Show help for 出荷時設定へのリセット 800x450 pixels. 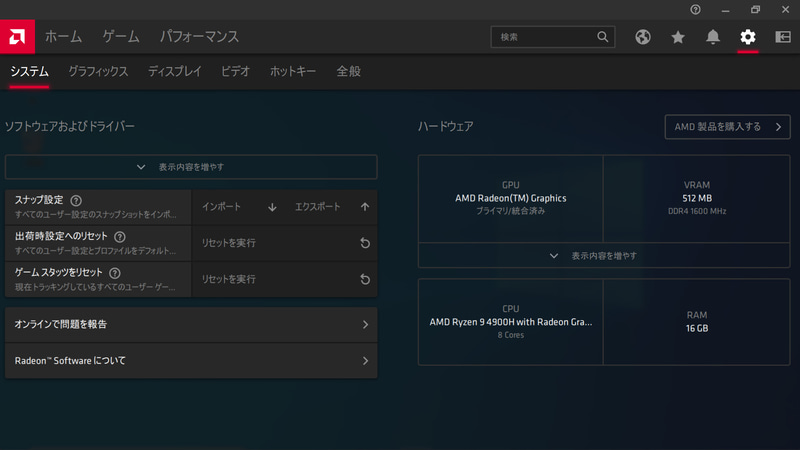(120, 237)
